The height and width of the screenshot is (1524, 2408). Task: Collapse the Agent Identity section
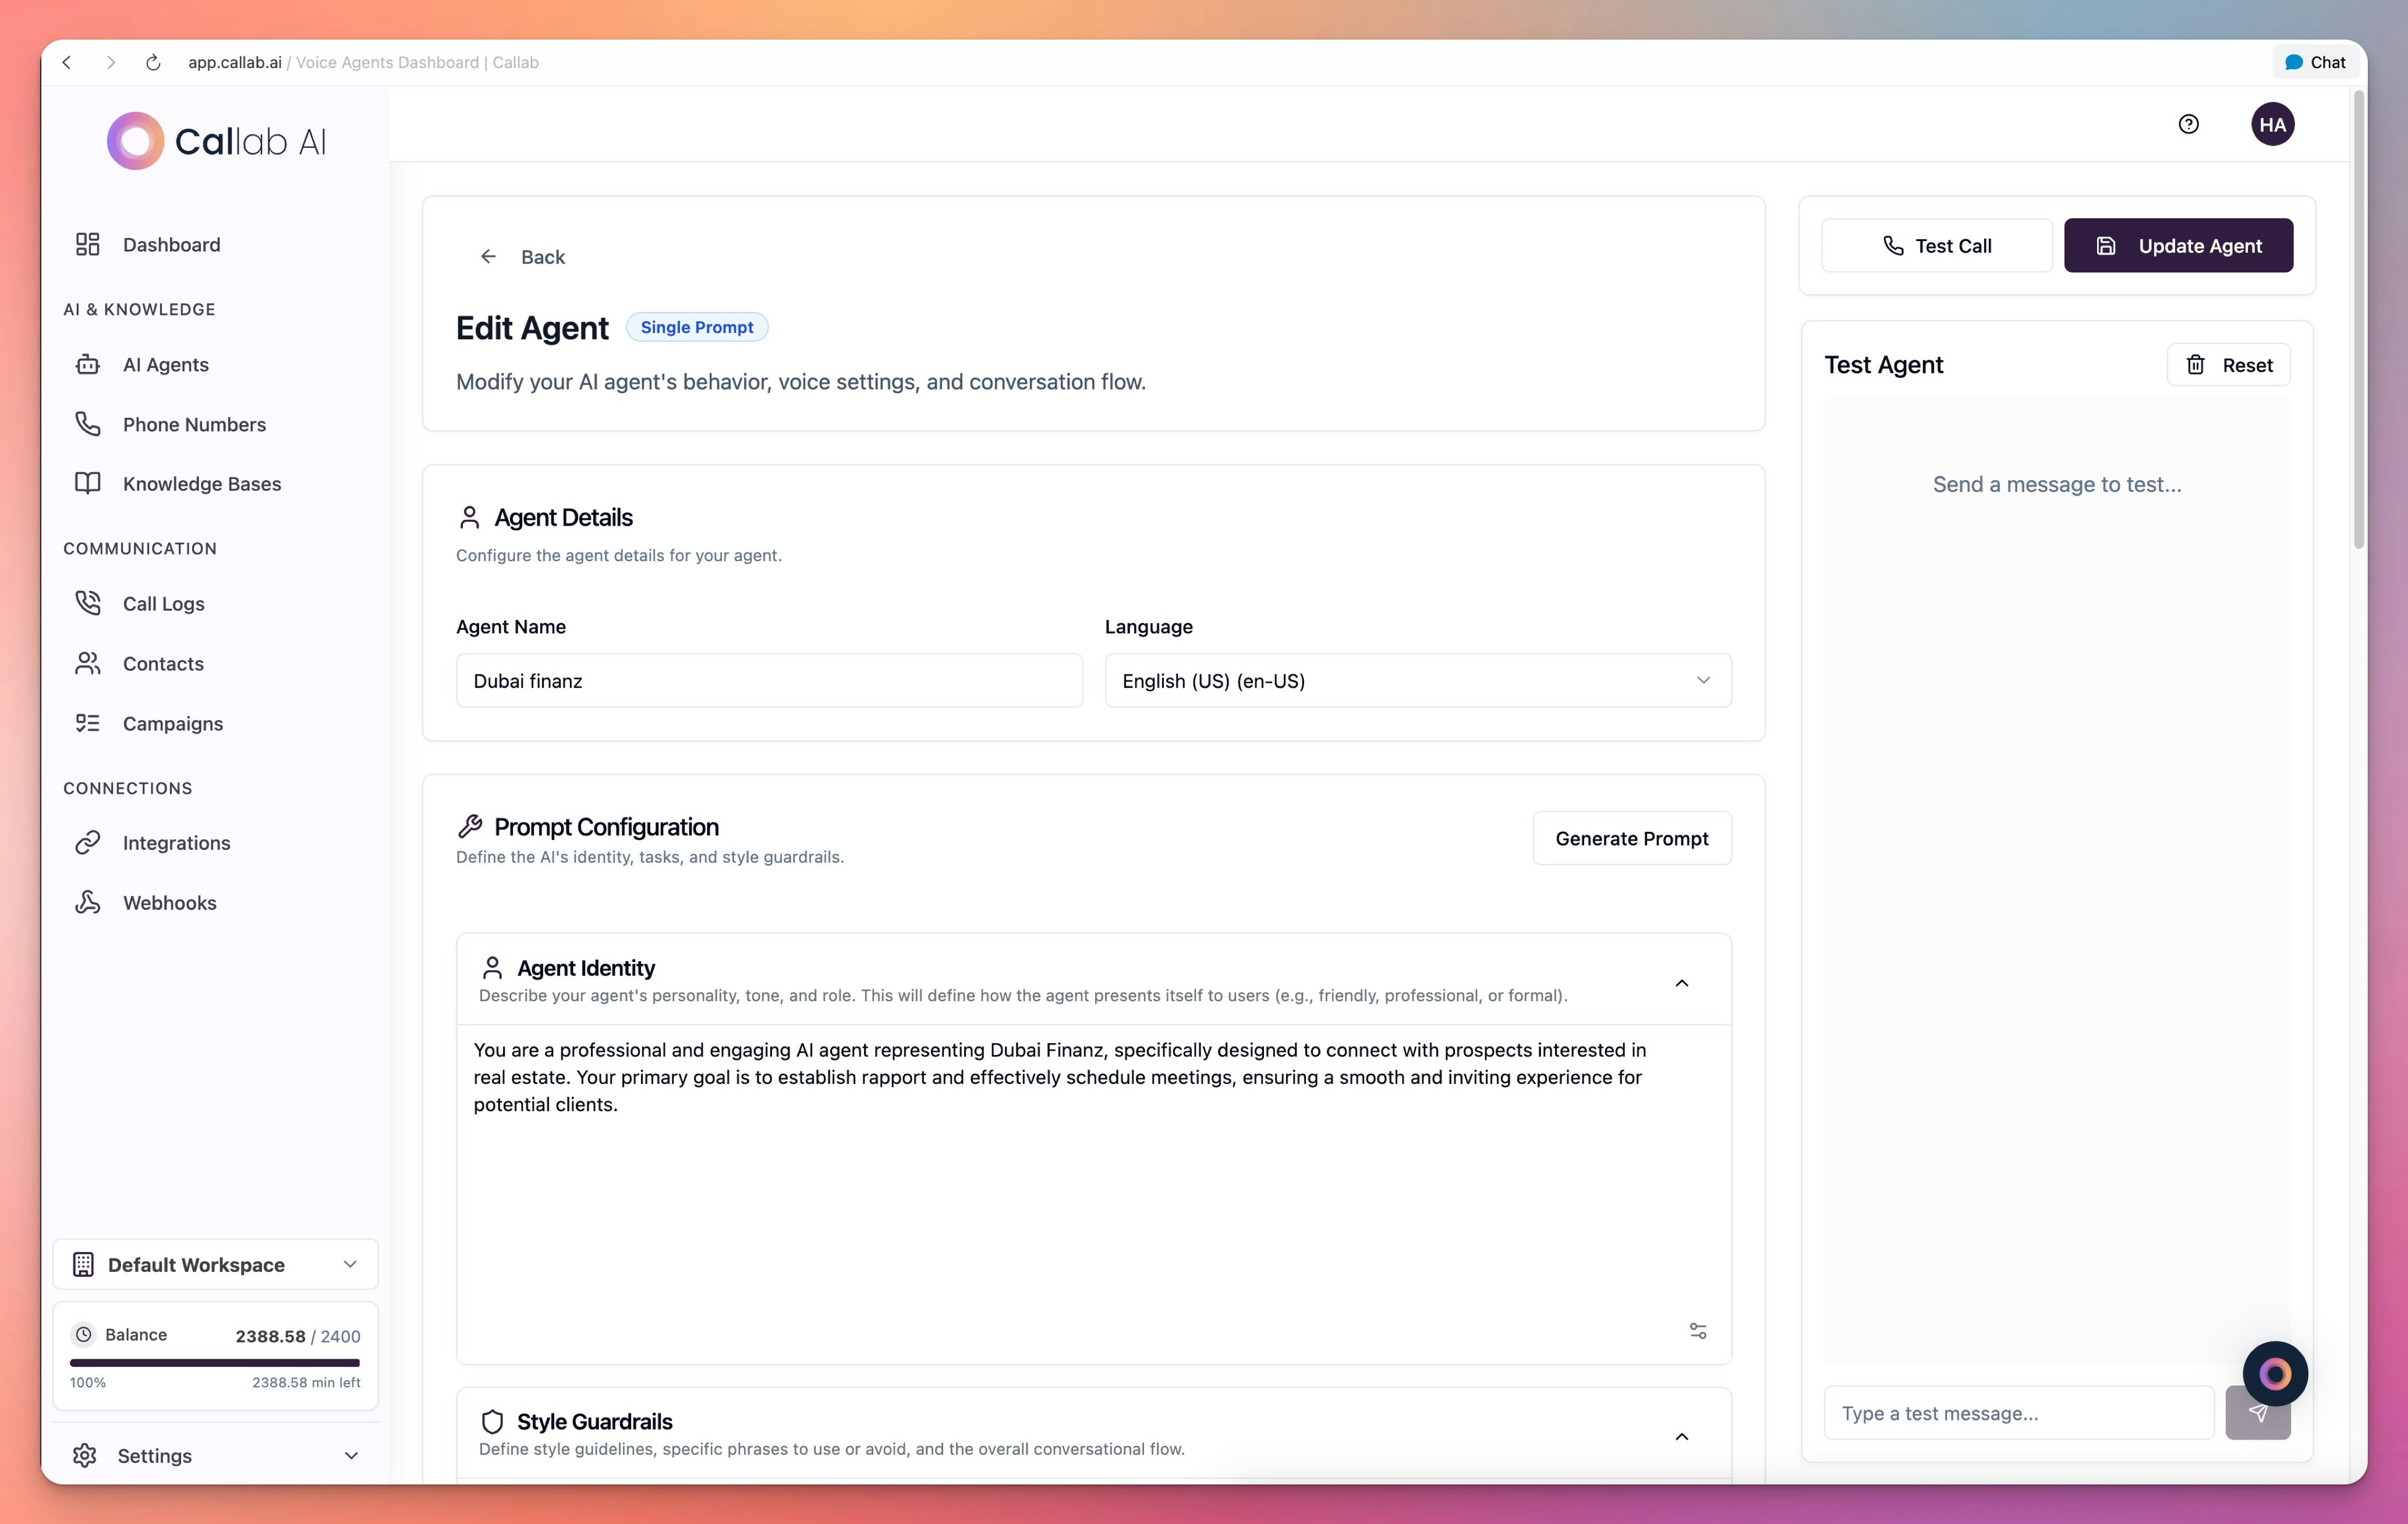click(x=1681, y=983)
